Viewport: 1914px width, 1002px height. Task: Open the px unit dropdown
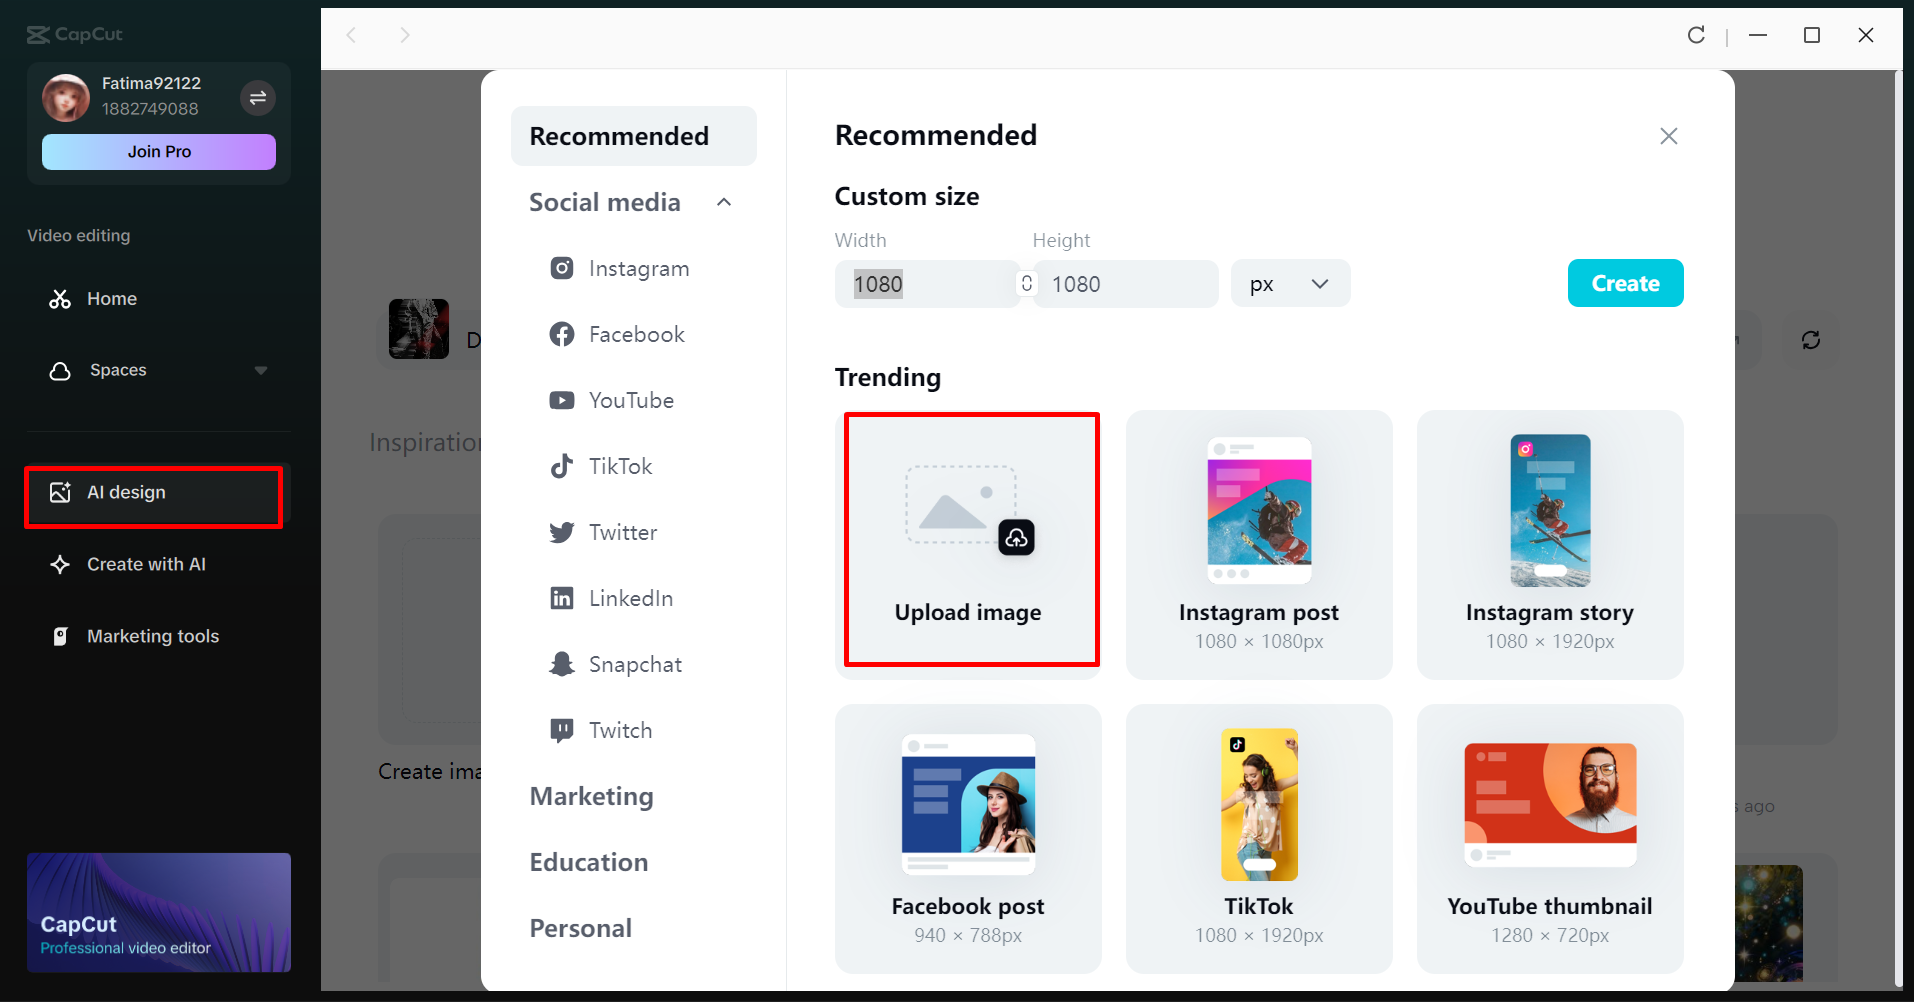[1291, 283]
